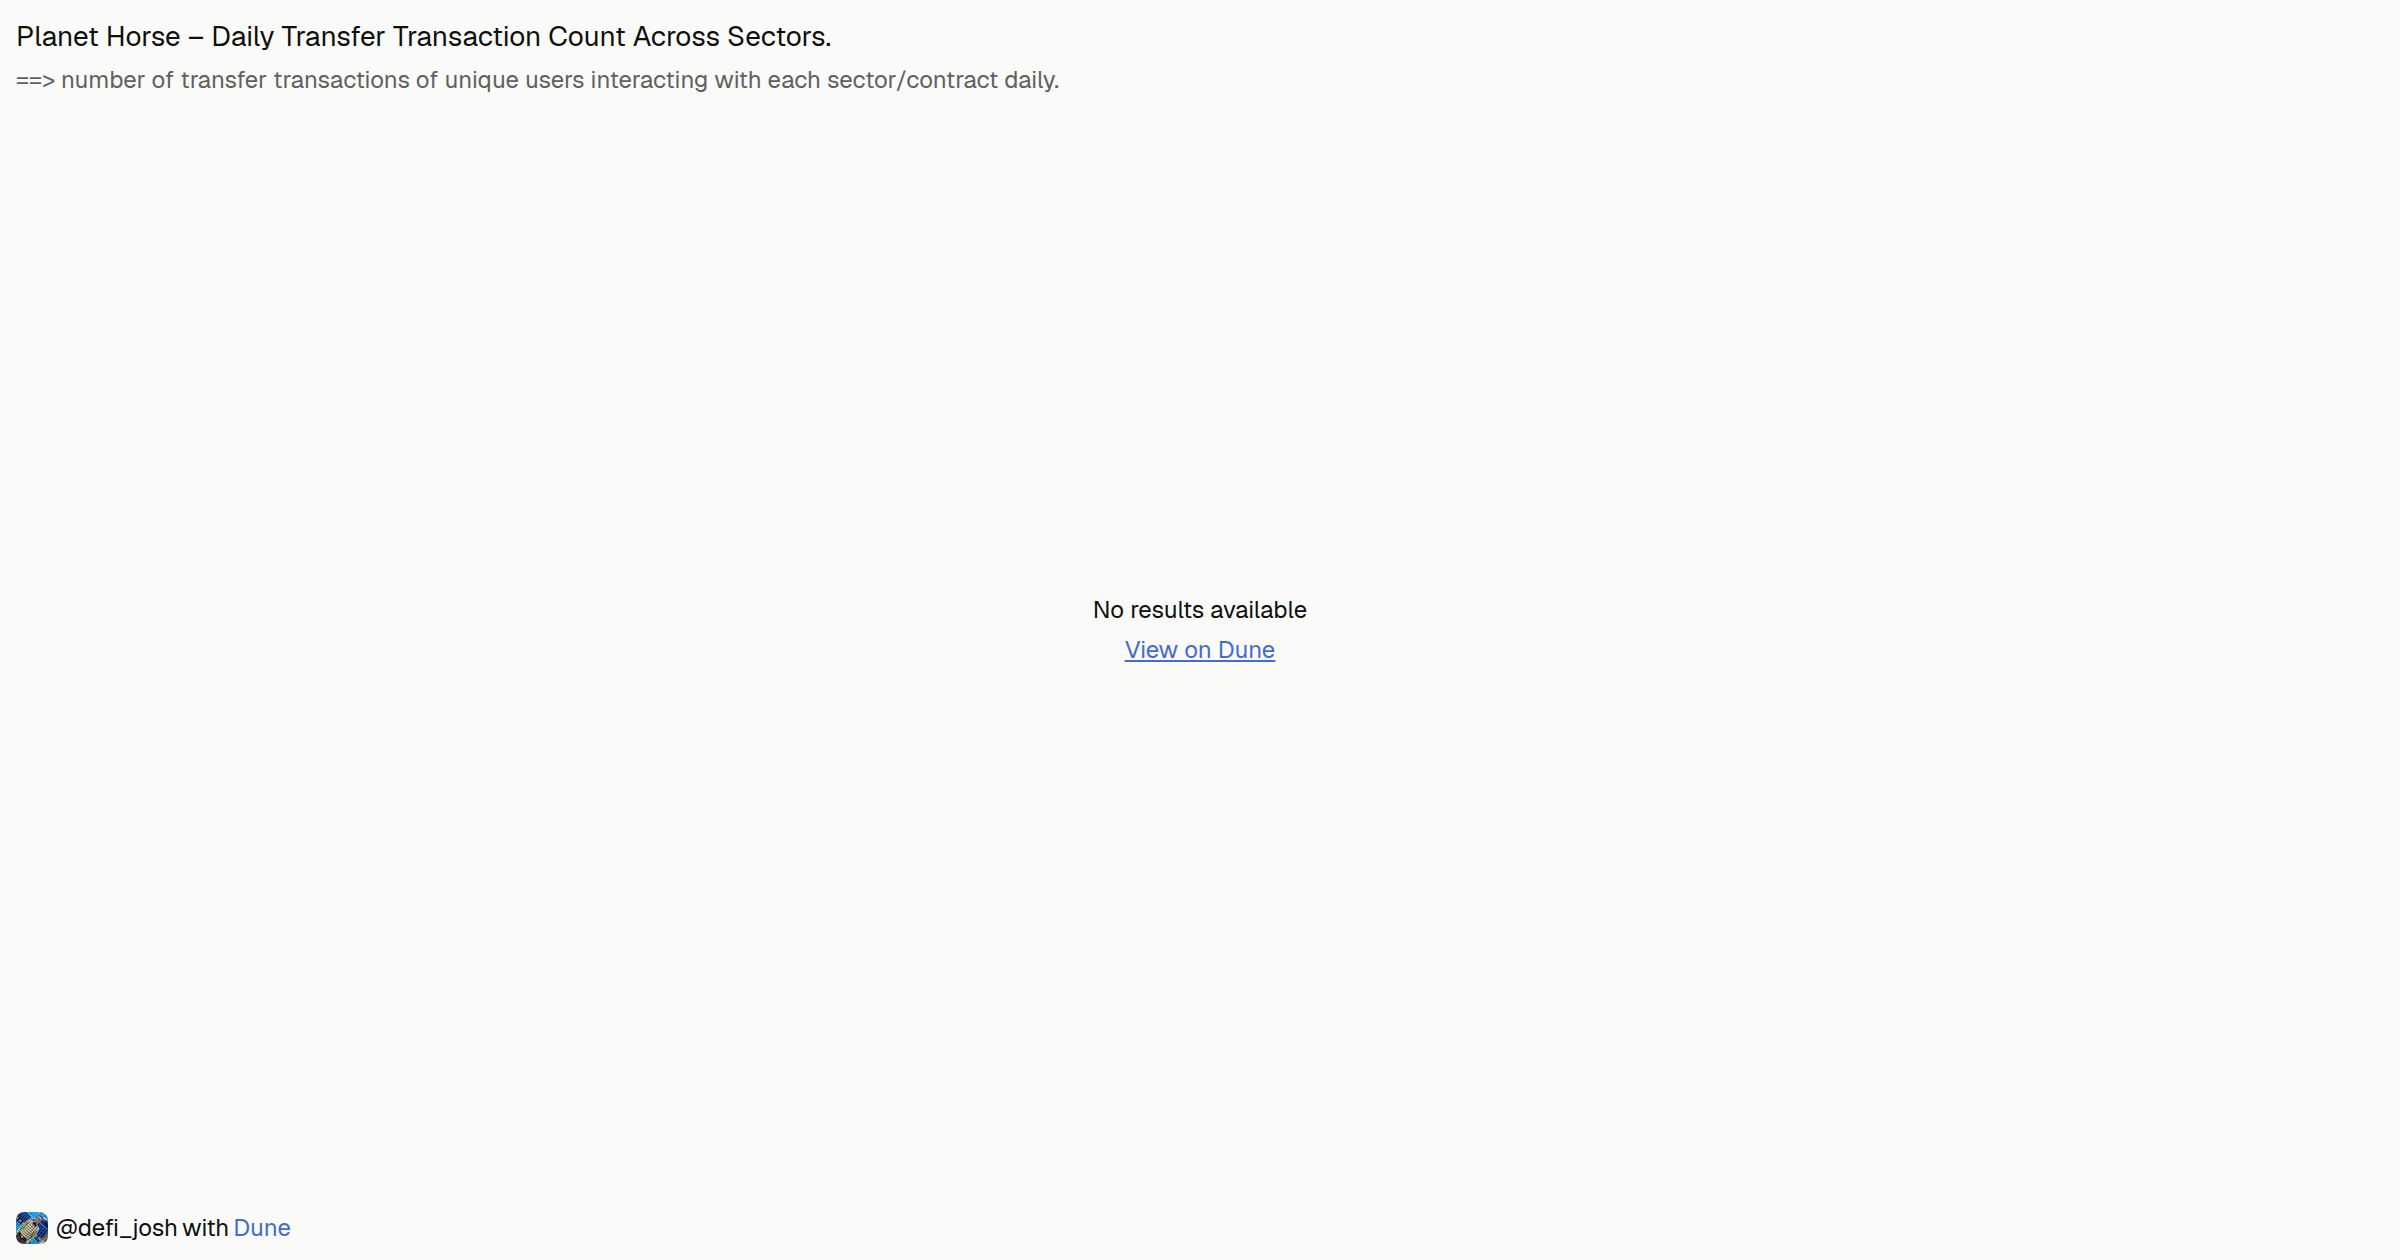Click the No results available message
The width and height of the screenshot is (2400, 1260).
pos(1199,610)
